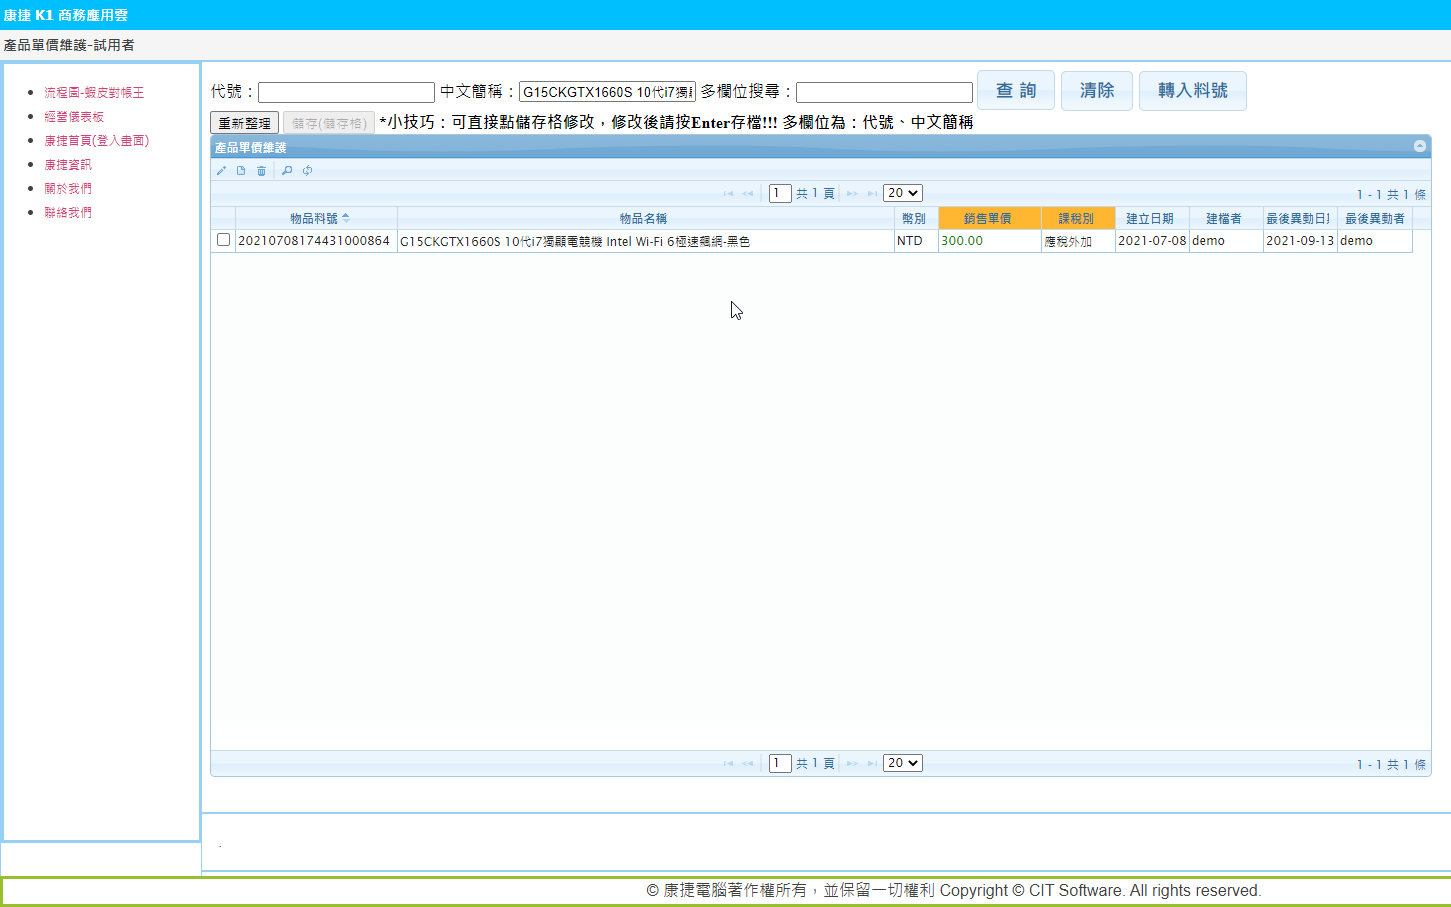Open the bottom rows-per-page dropdown
1451x907 pixels.
click(x=902, y=763)
